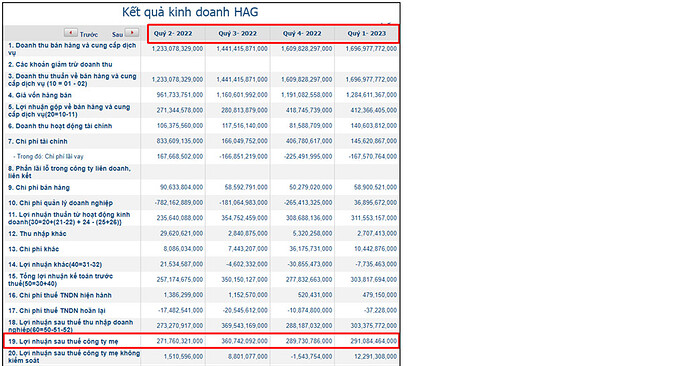
Task: Click row label '11. Lợi nhuận thuần từ hoạt động kinh doanh'
Action: click(69, 218)
